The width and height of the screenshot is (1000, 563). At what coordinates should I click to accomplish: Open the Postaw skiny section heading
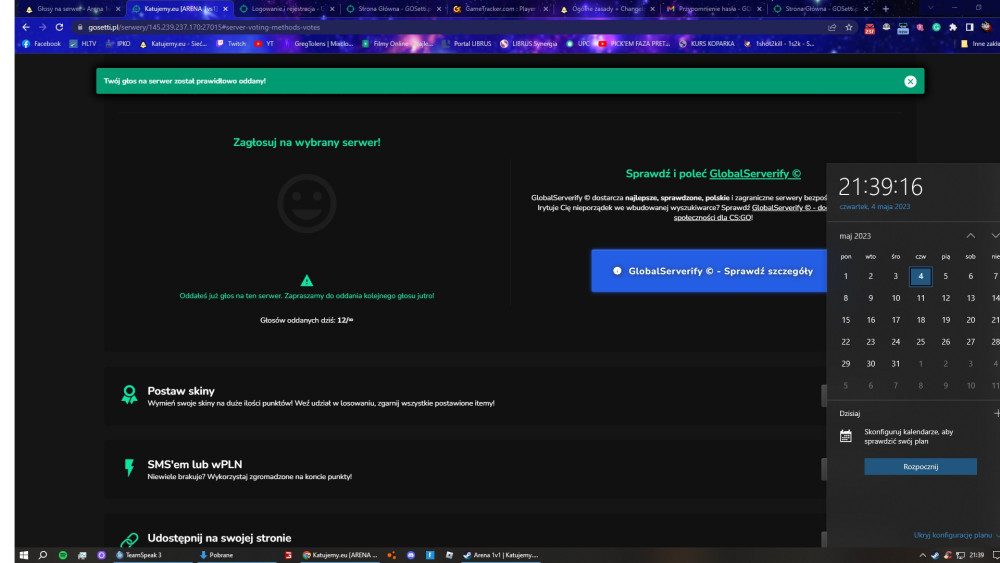[x=181, y=391]
